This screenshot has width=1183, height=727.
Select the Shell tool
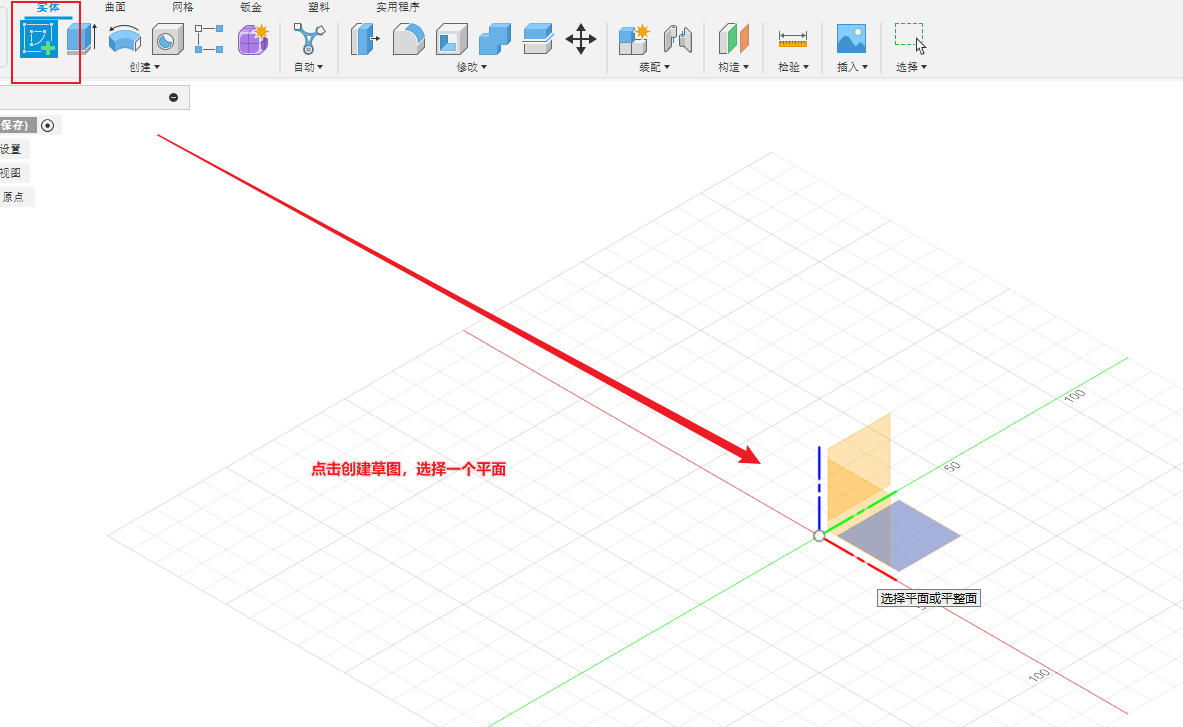click(x=452, y=39)
